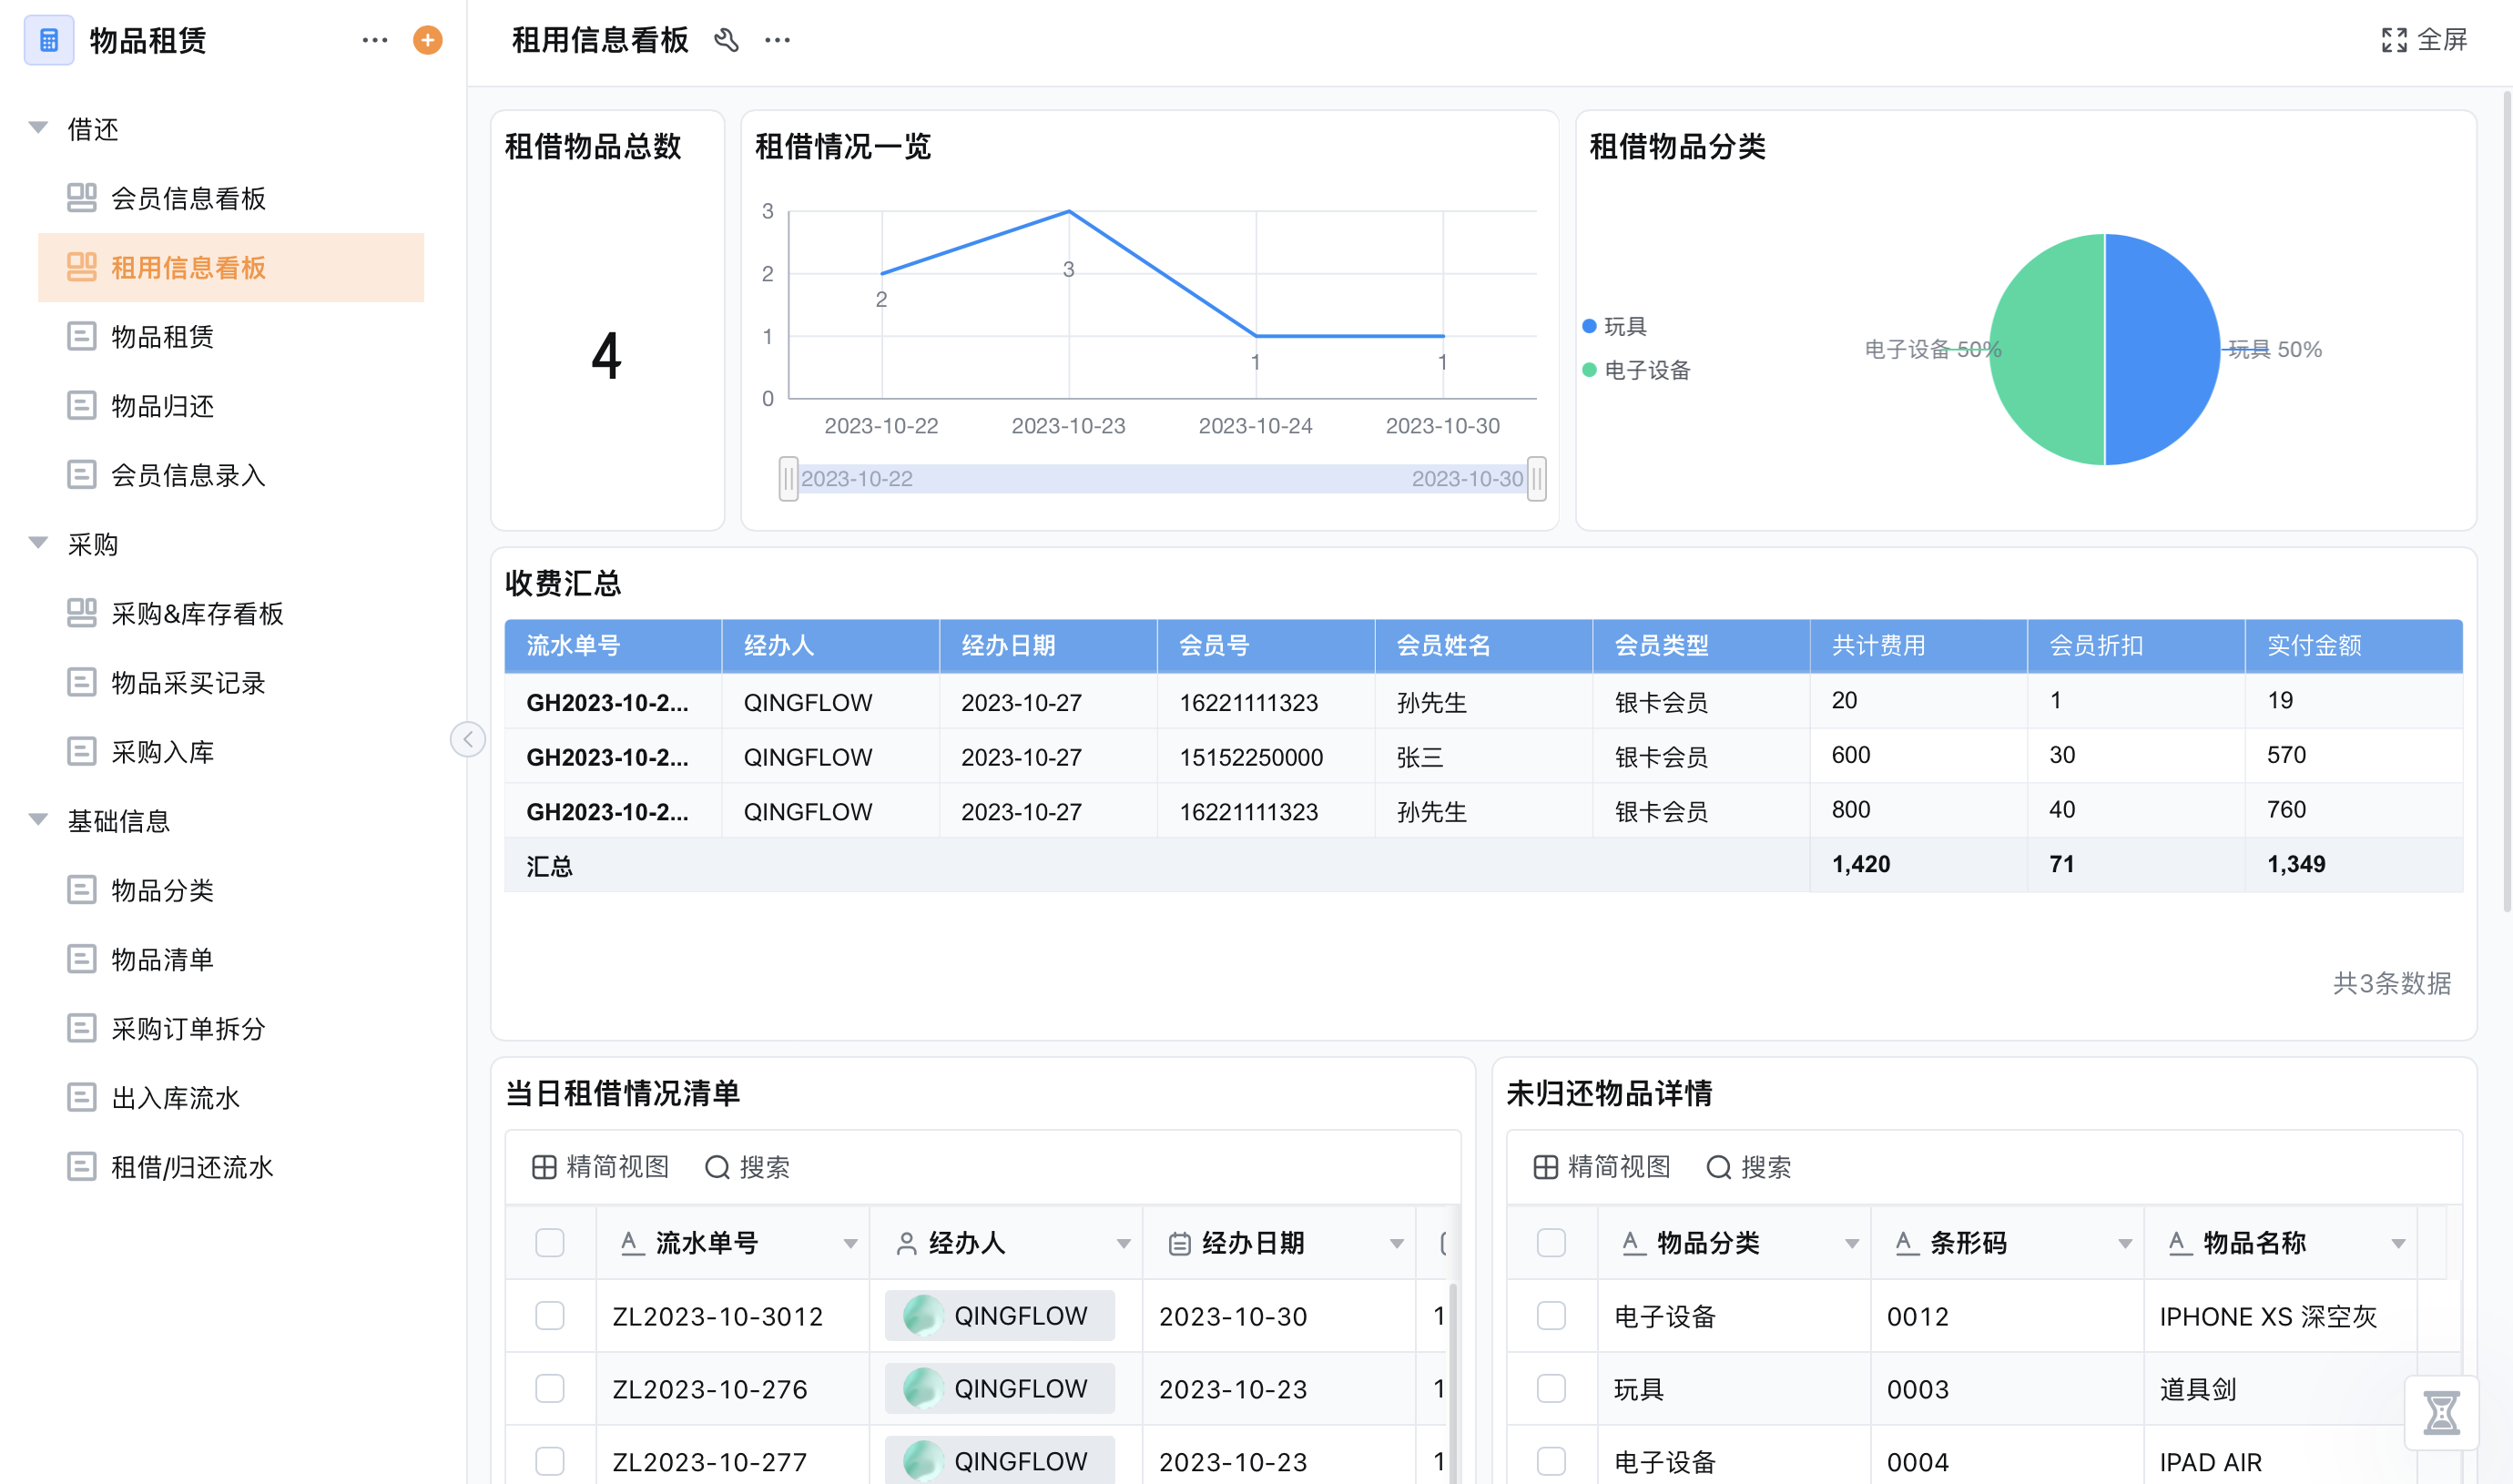Click the 物品租赁 app calculator icon
This screenshot has width=2513, height=1484.
[48, 40]
